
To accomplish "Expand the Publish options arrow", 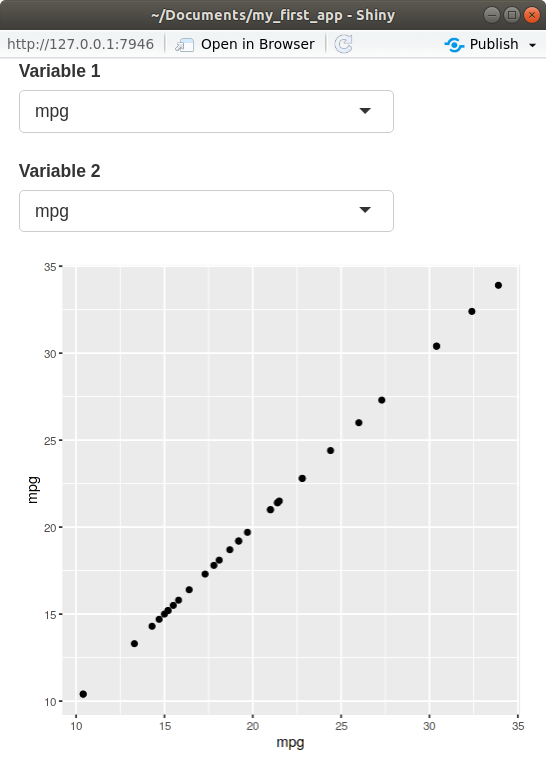I will 532,45.
